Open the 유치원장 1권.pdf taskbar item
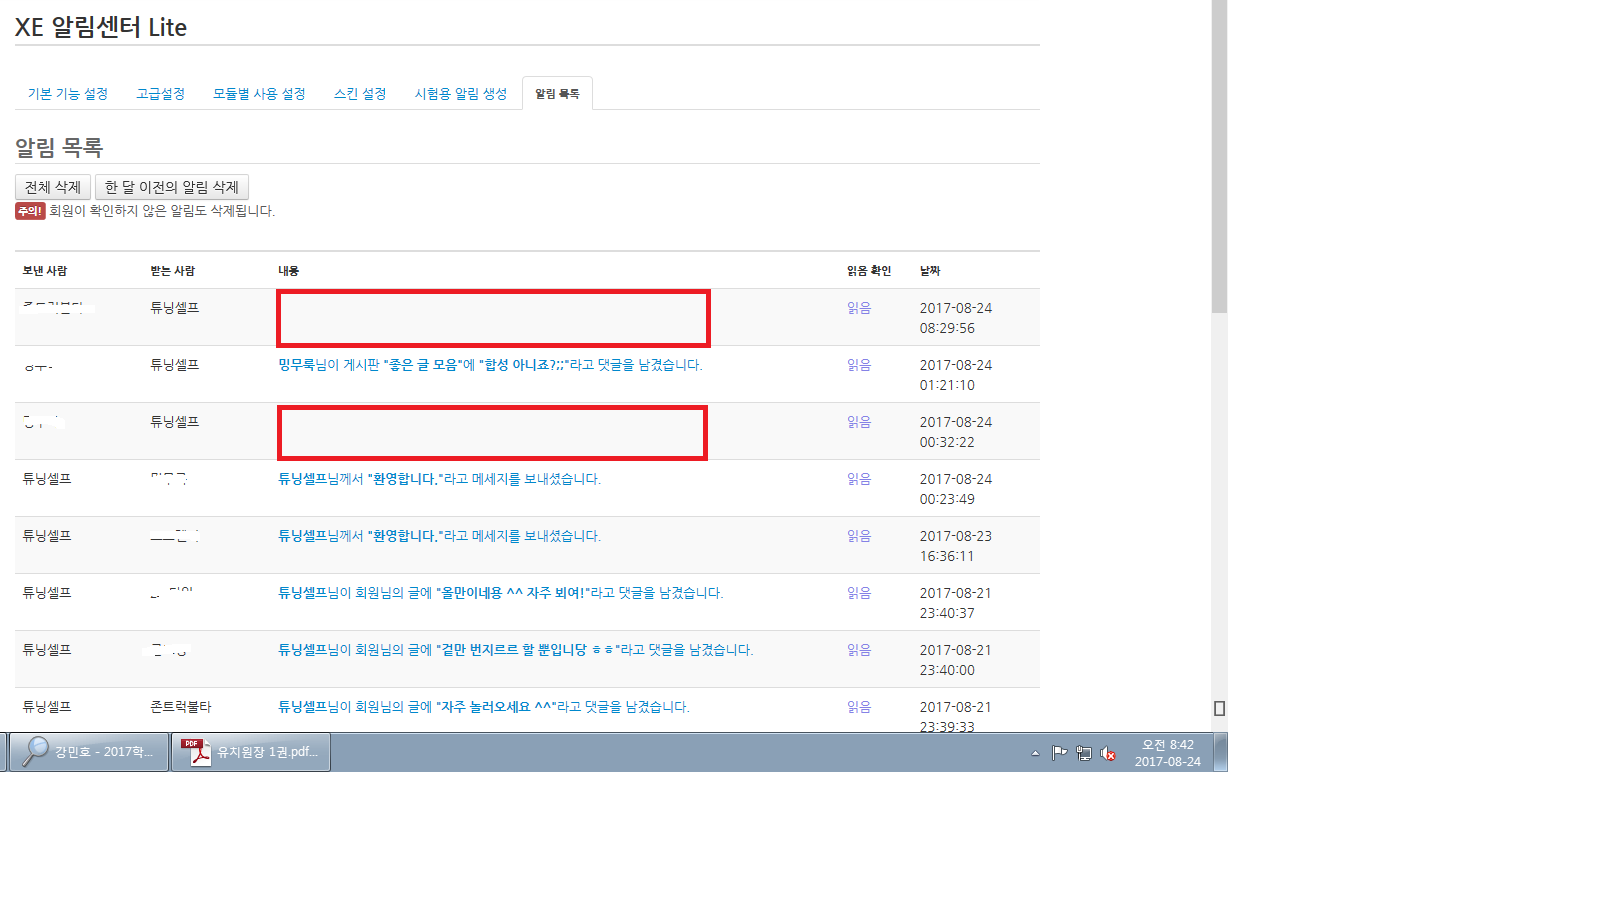Viewport: 1600px width, 900px height. click(x=251, y=752)
